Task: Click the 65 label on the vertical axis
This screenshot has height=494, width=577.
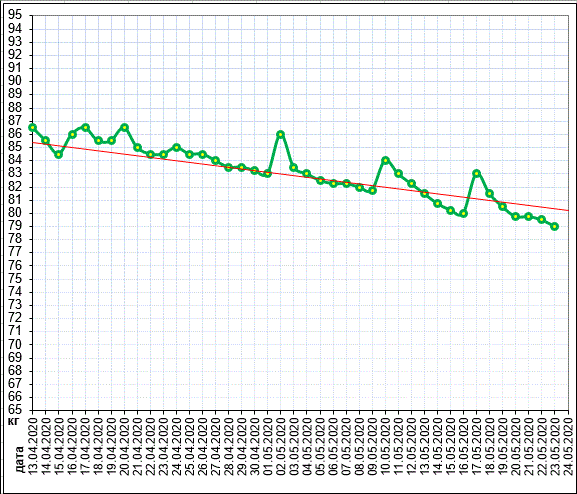Action: point(15,410)
